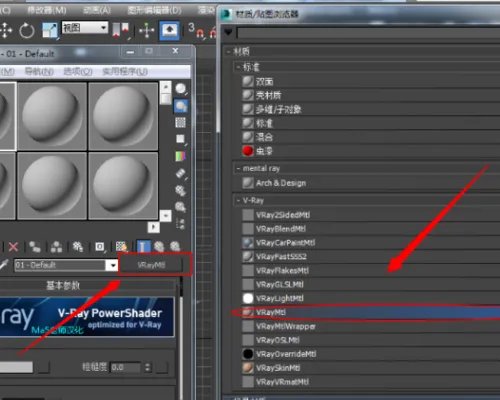
Task: Toggle Backlight in the Material Editor
Action: (181, 106)
